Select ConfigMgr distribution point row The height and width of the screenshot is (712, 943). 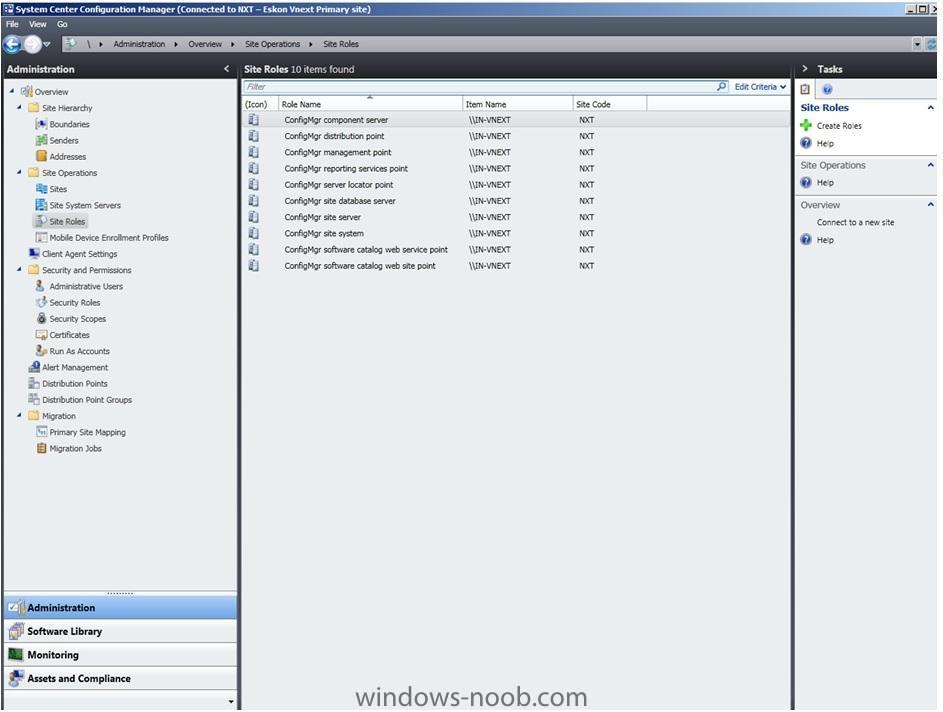click(516, 136)
